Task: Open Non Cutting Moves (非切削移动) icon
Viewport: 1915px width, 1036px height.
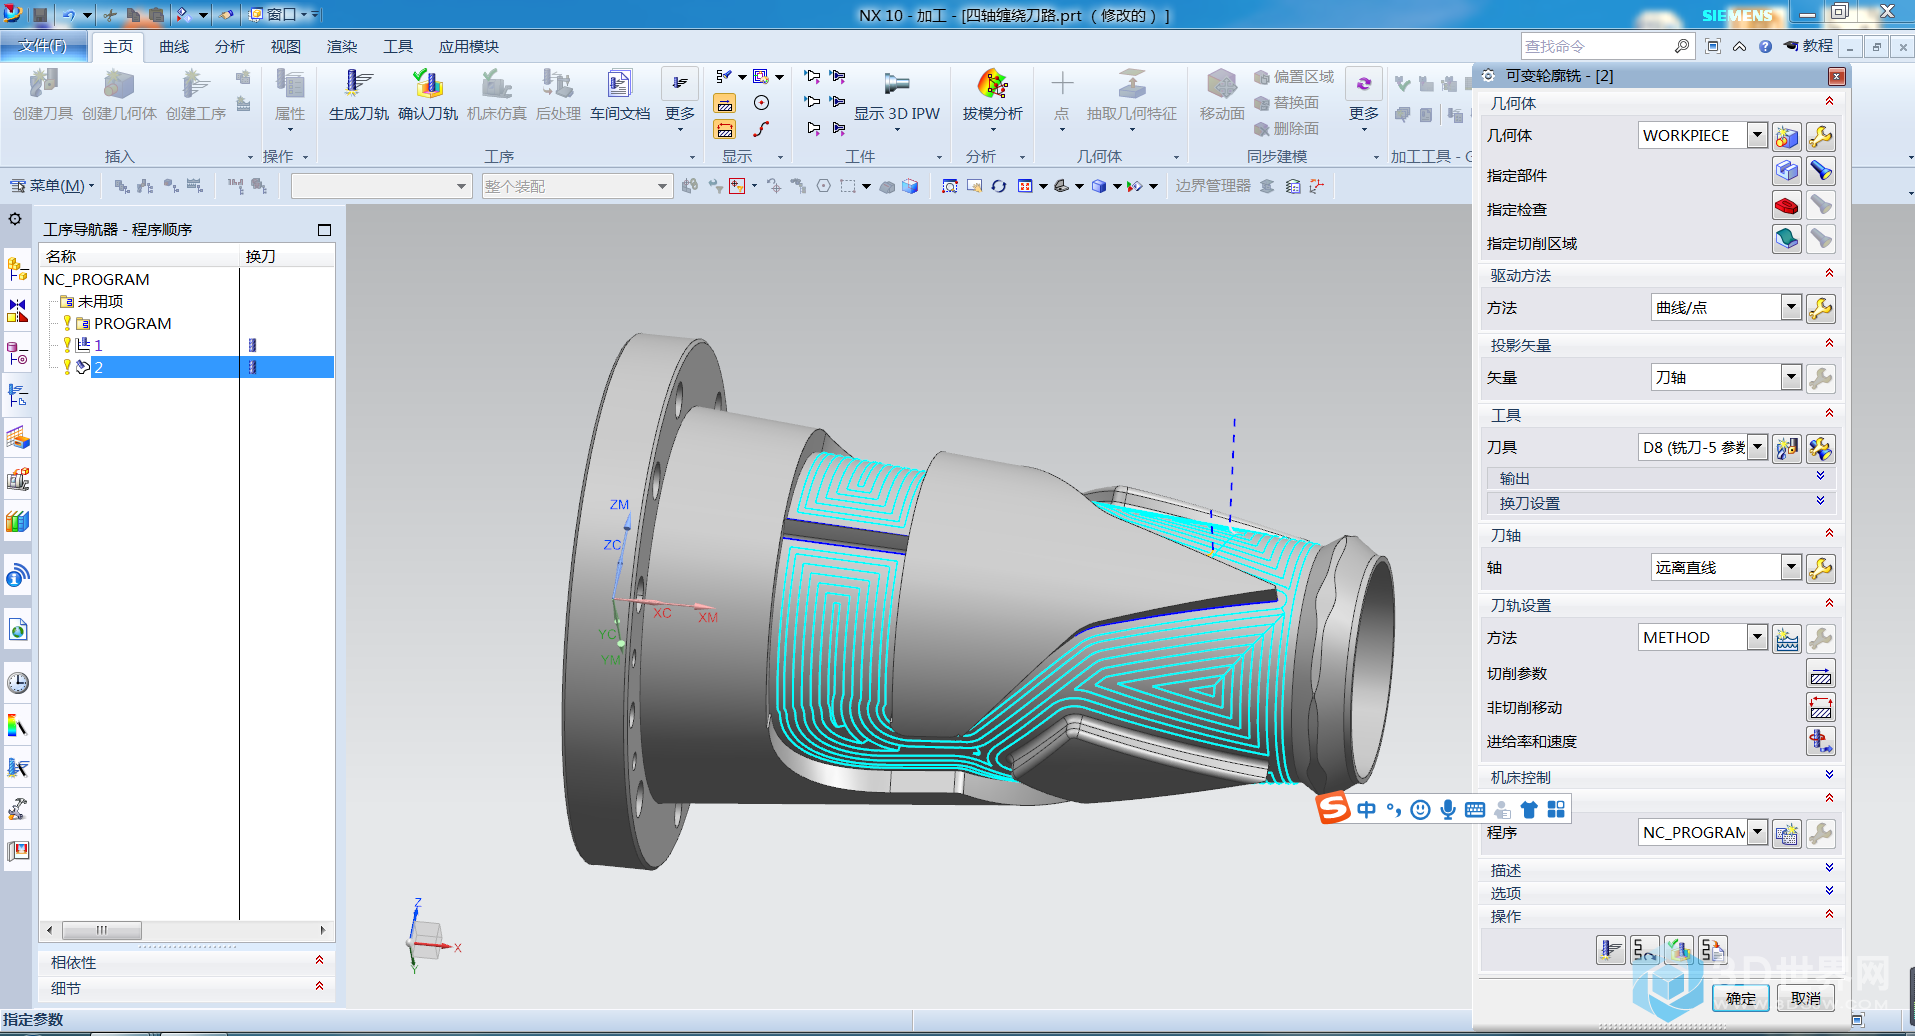Action: point(1820,708)
